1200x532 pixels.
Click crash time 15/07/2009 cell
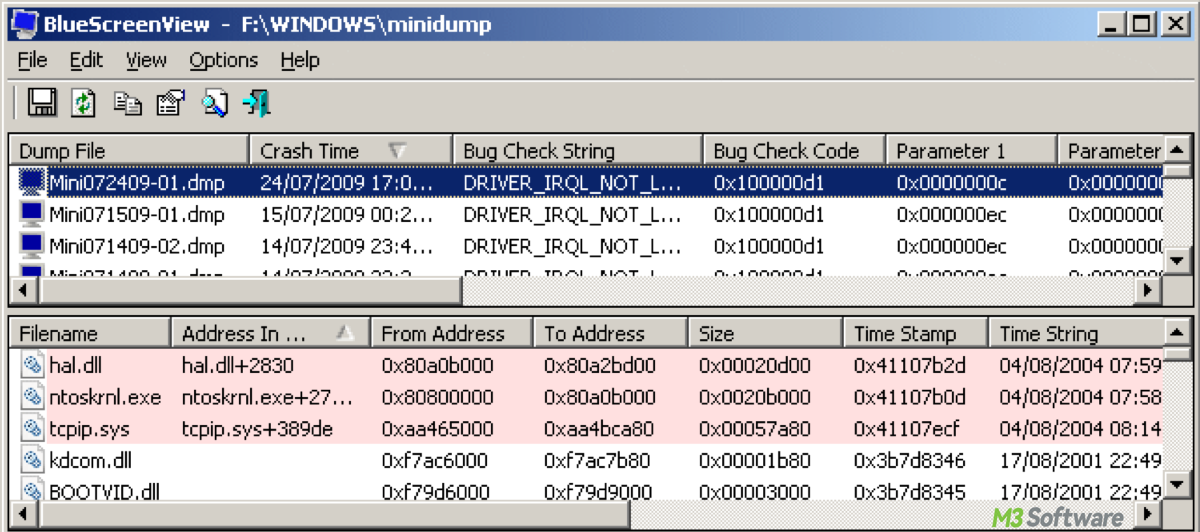pos(349,214)
